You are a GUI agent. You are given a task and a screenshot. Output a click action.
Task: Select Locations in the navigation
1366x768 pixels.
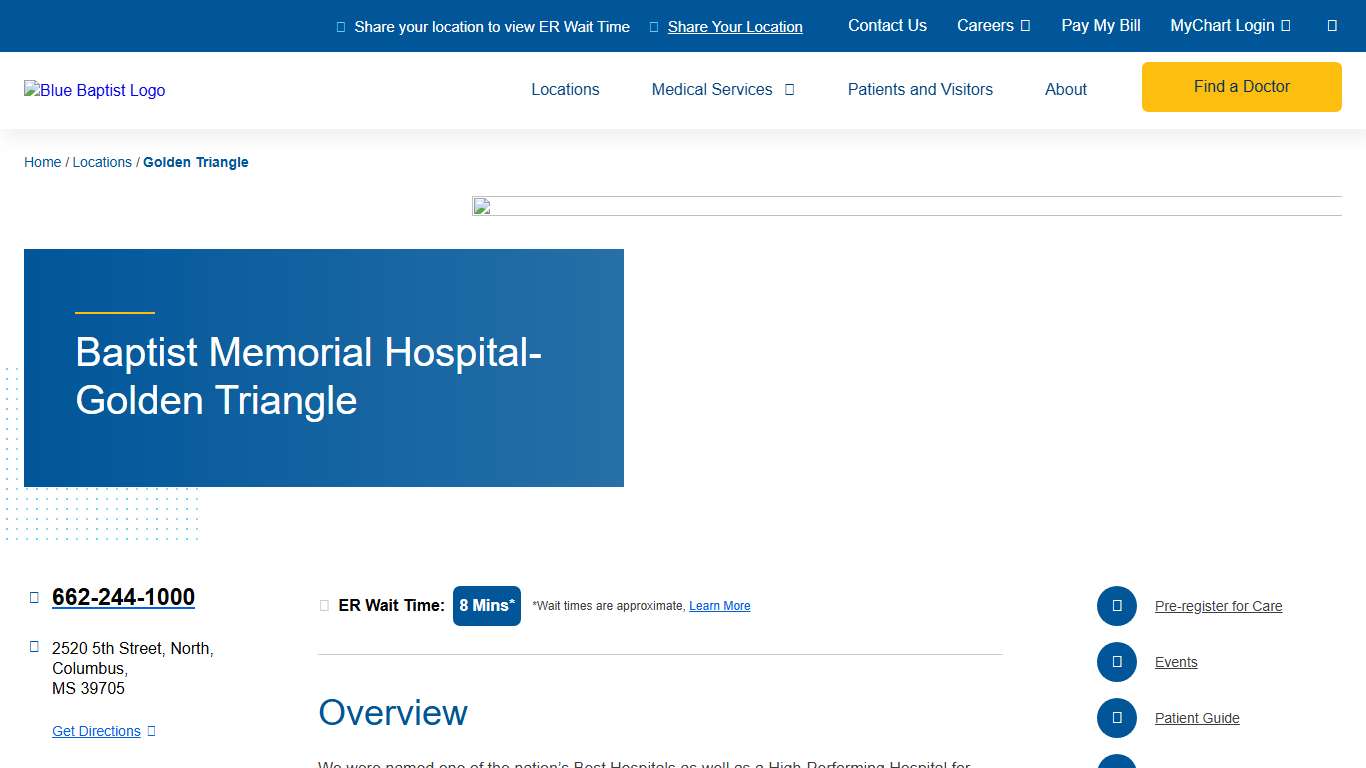(565, 89)
